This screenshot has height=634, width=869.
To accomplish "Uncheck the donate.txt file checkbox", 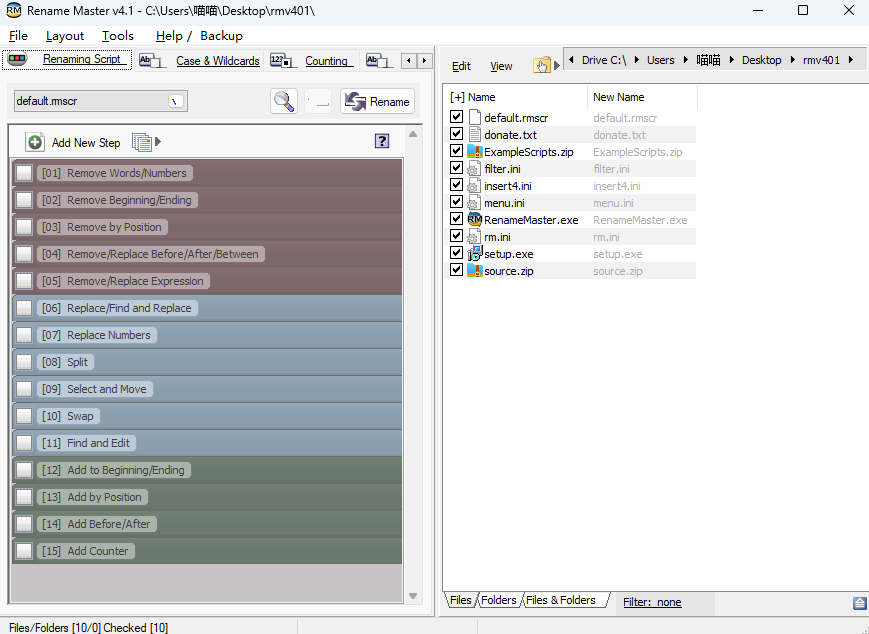I will 456,134.
